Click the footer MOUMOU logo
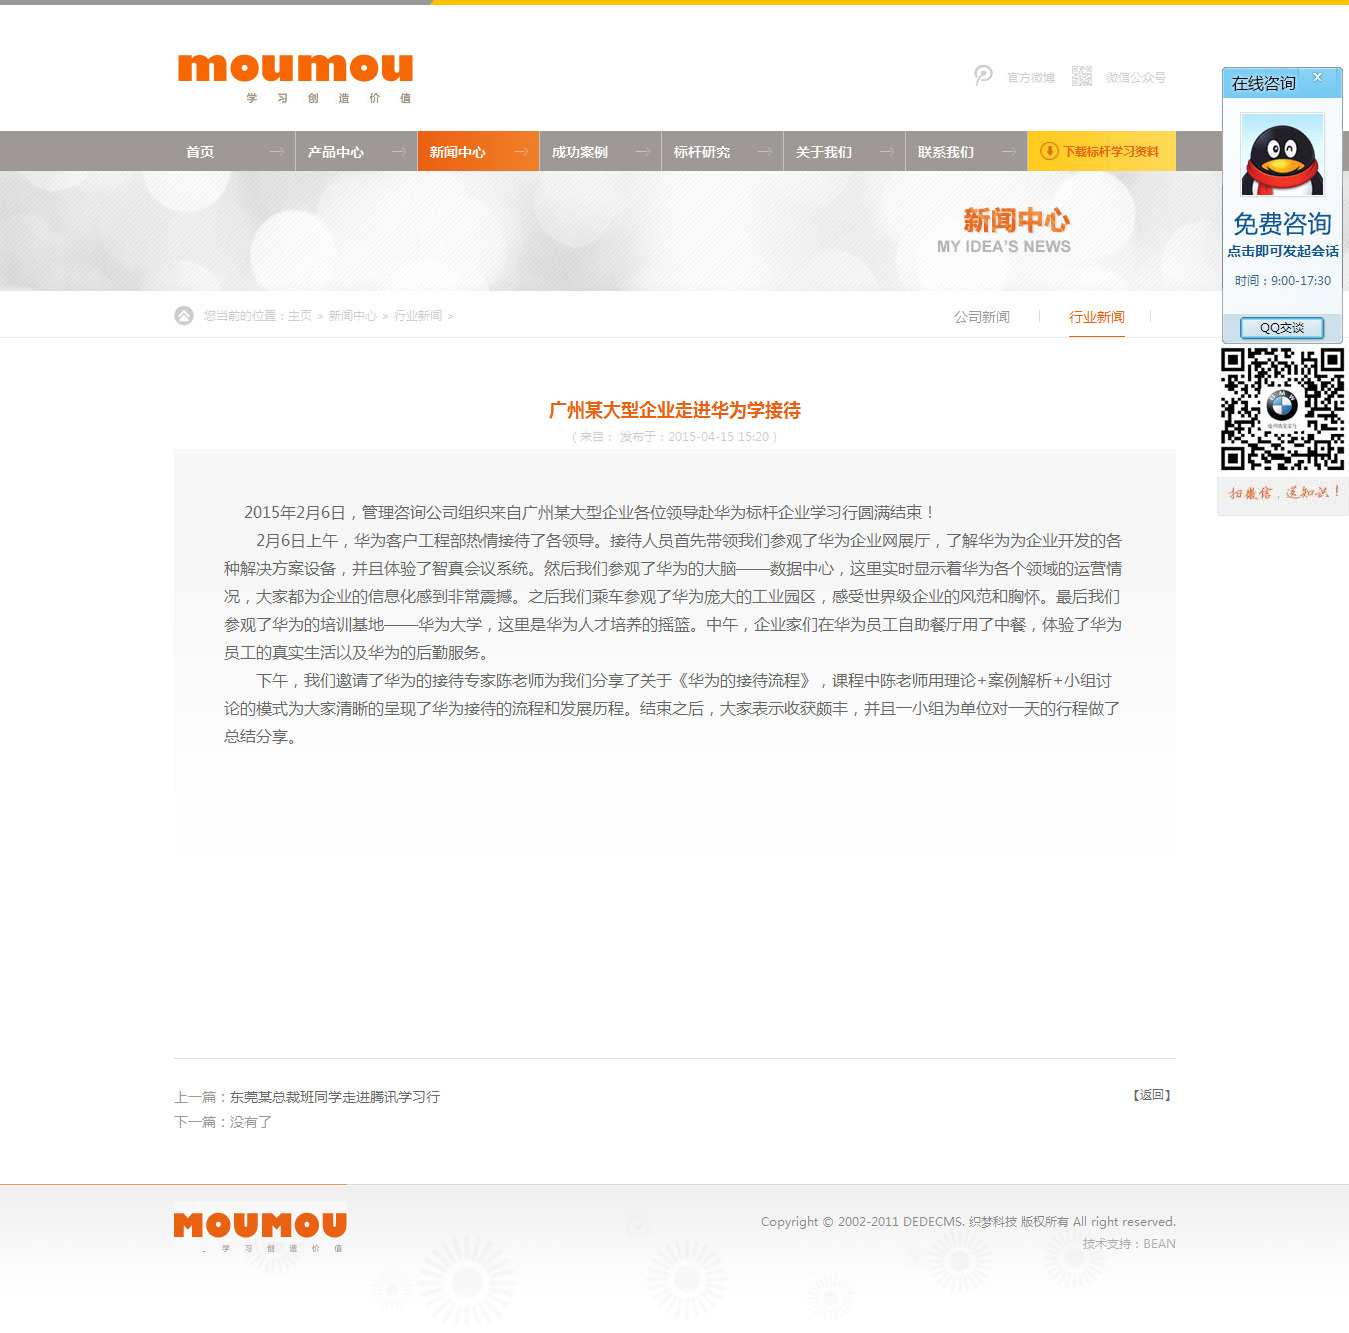This screenshot has height=1333, width=1349. pyautogui.click(x=260, y=1226)
